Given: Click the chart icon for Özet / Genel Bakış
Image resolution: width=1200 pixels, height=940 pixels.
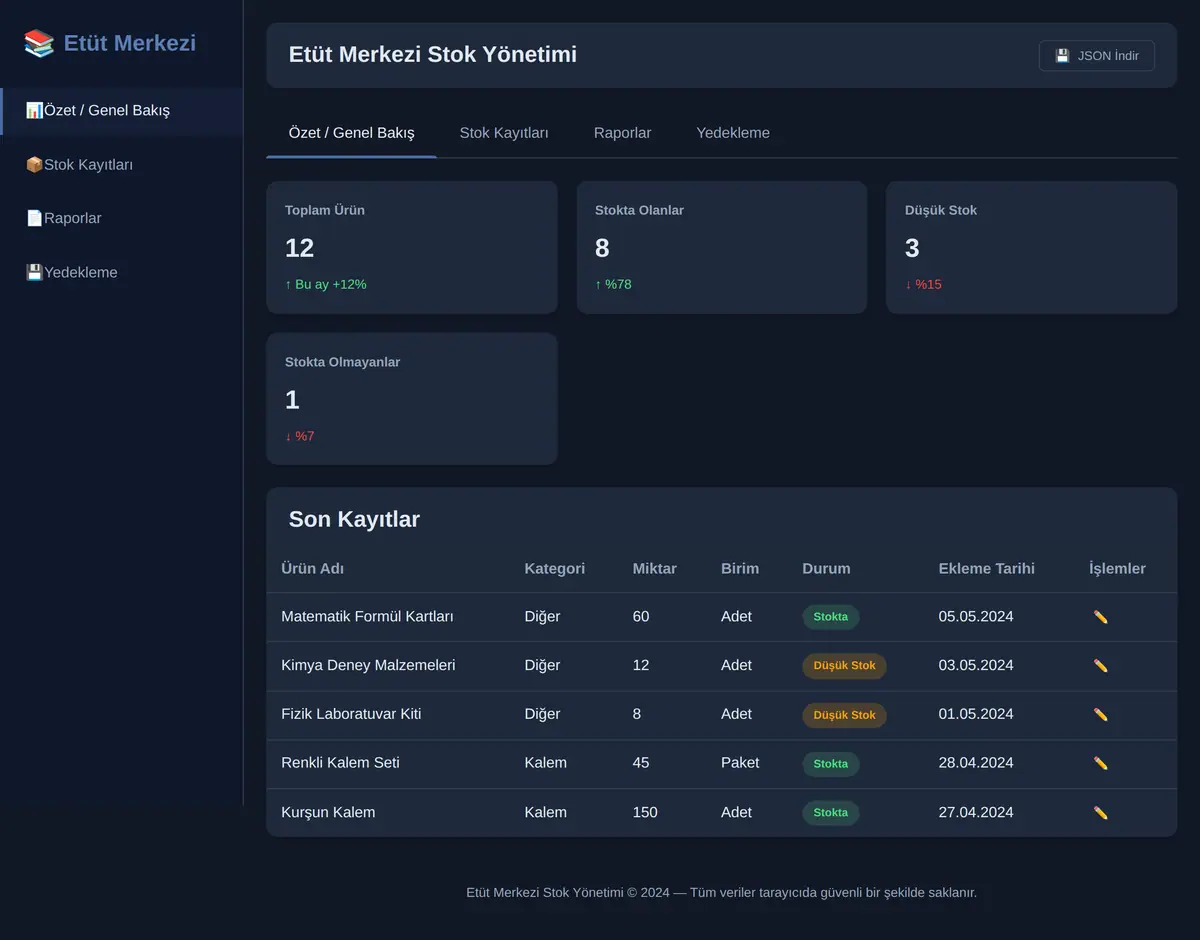Looking at the screenshot, I should coord(34,110).
